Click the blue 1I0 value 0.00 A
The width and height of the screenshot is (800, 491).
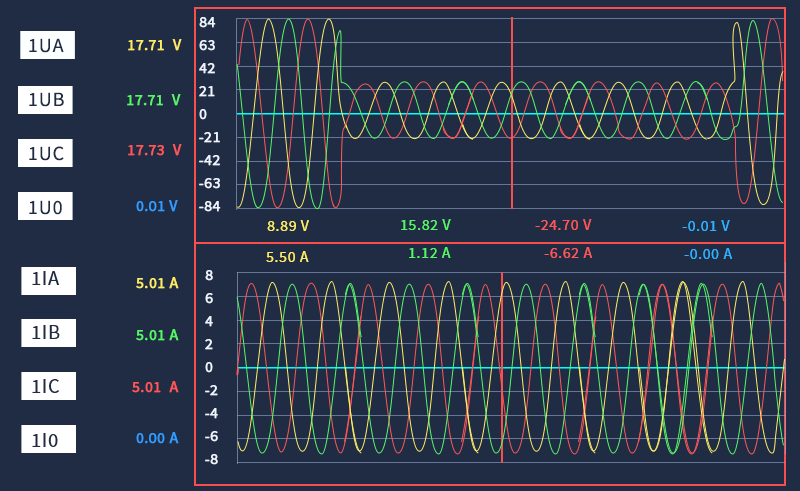(157, 438)
